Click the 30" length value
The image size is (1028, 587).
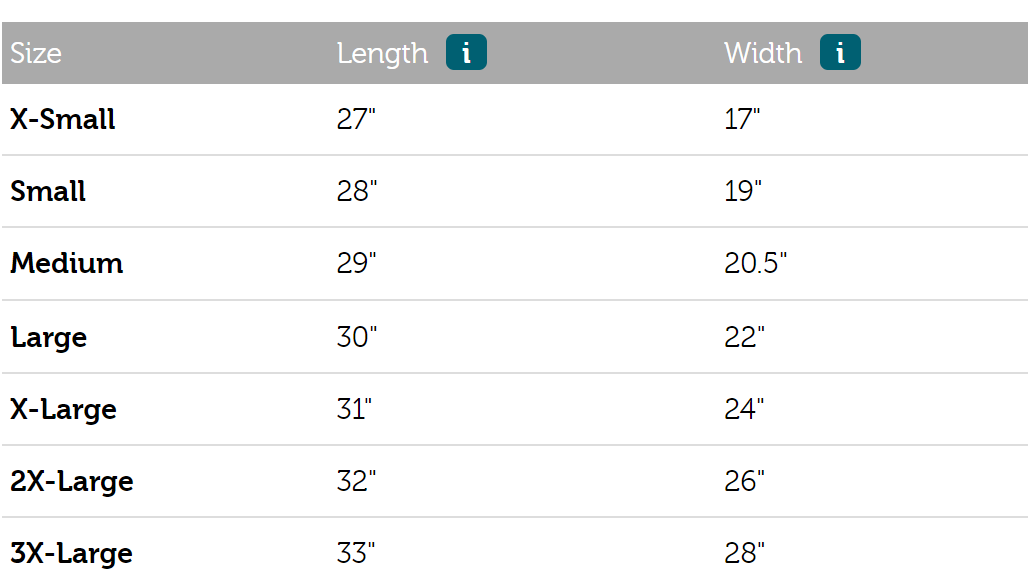[x=357, y=337]
